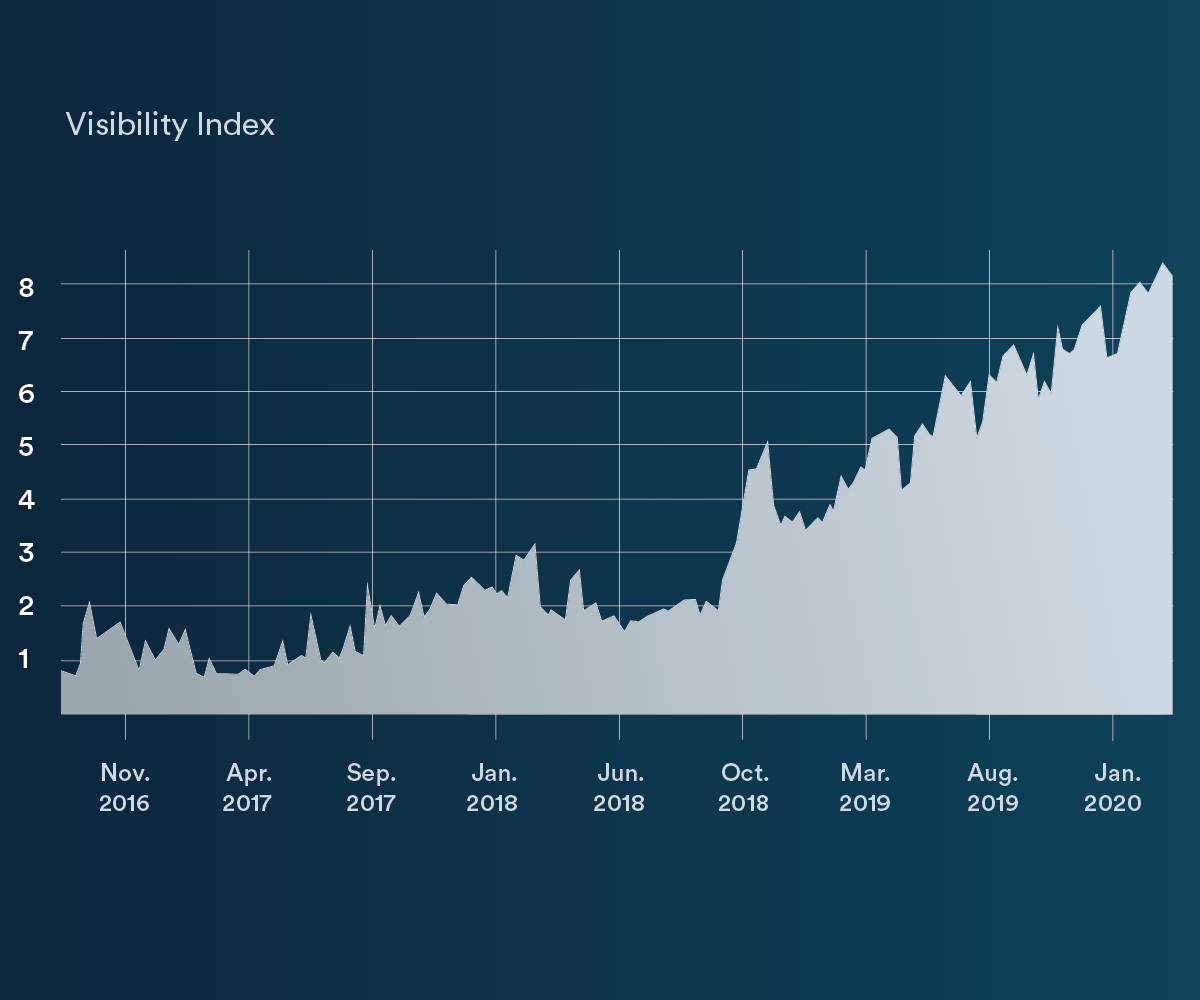Pick the y-axis value 3
Image resolution: width=1200 pixels, height=1000 pixels.
(x=27, y=553)
